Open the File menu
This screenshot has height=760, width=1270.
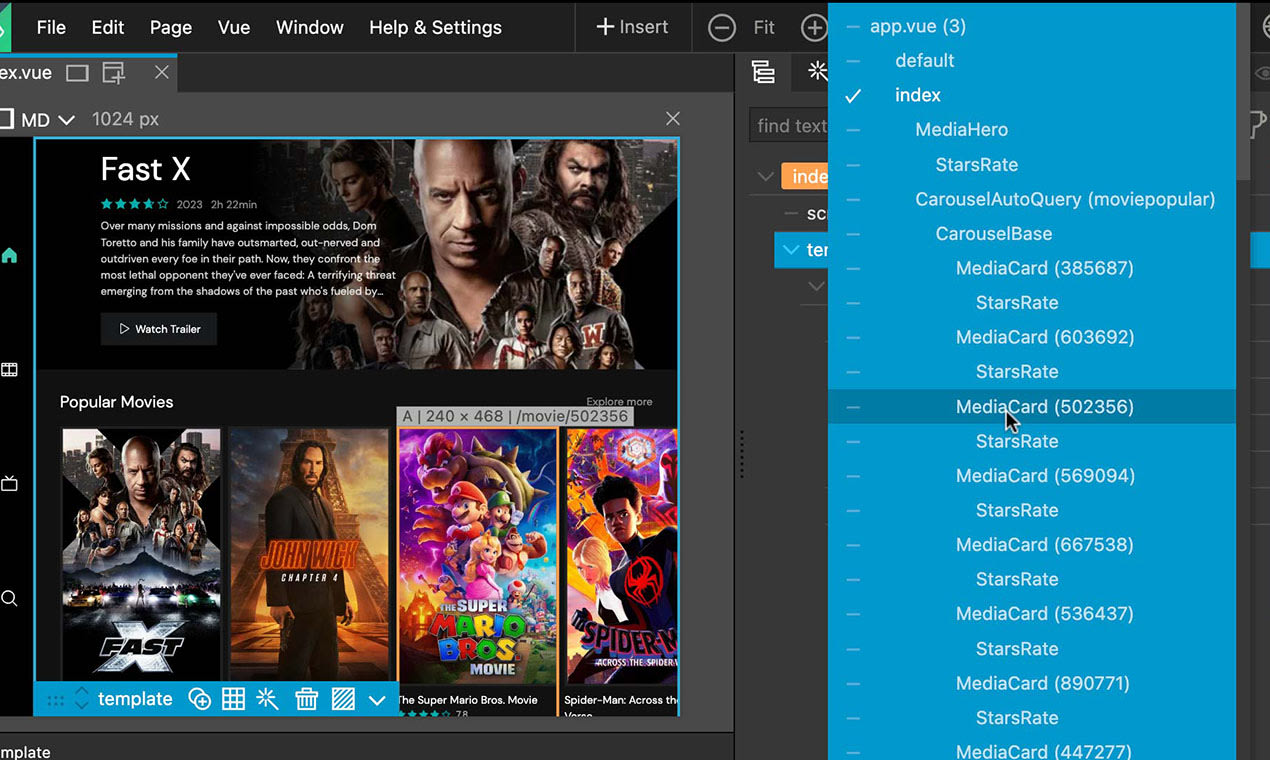point(51,27)
